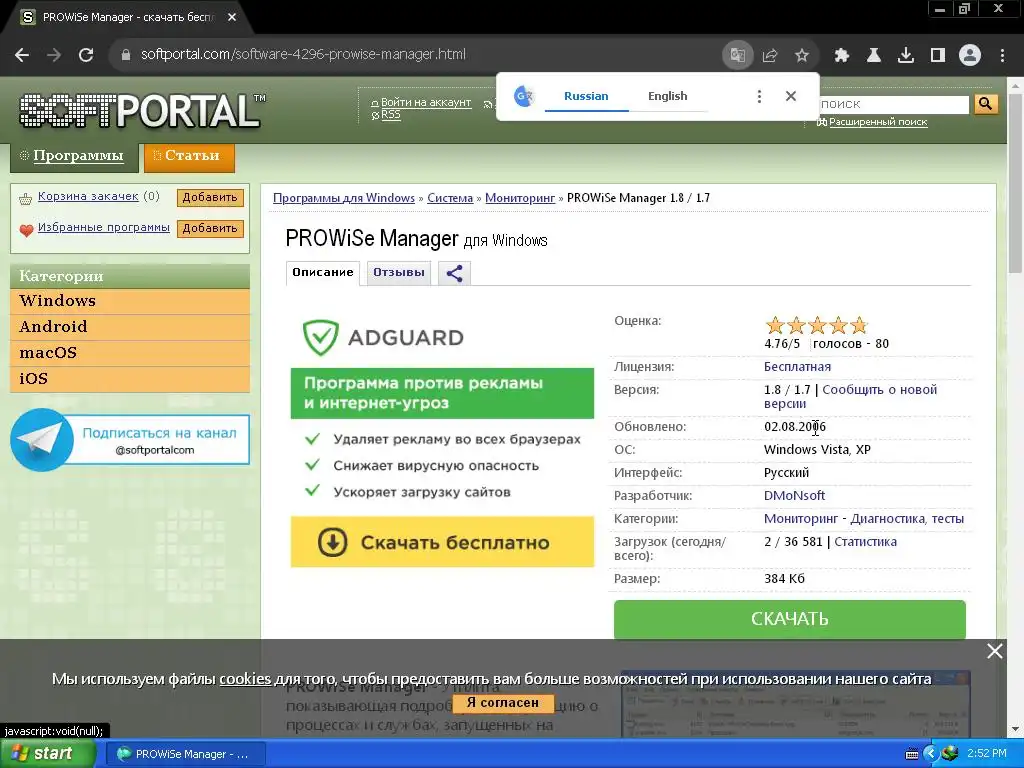Open Chrome three-dot menu
This screenshot has width=1024, height=768.
[x=1002, y=56]
